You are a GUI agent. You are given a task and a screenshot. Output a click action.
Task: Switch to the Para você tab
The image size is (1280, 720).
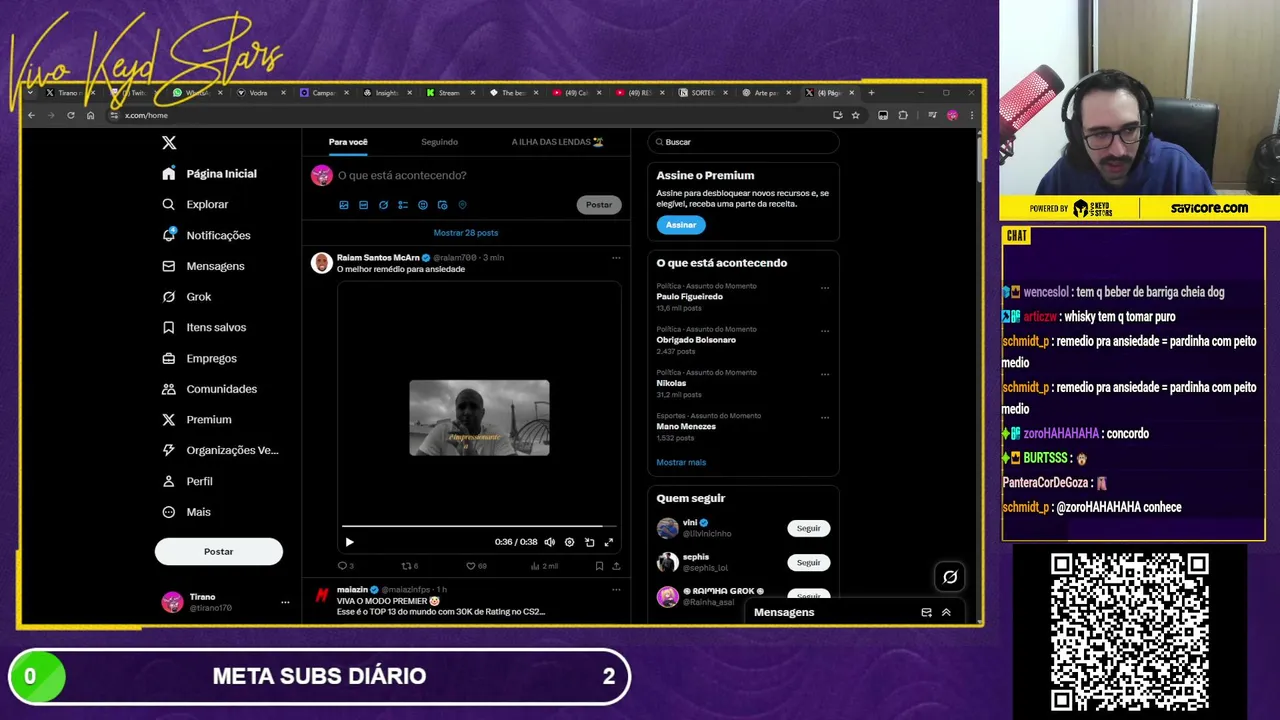pyautogui.click(x=348, y=142)
